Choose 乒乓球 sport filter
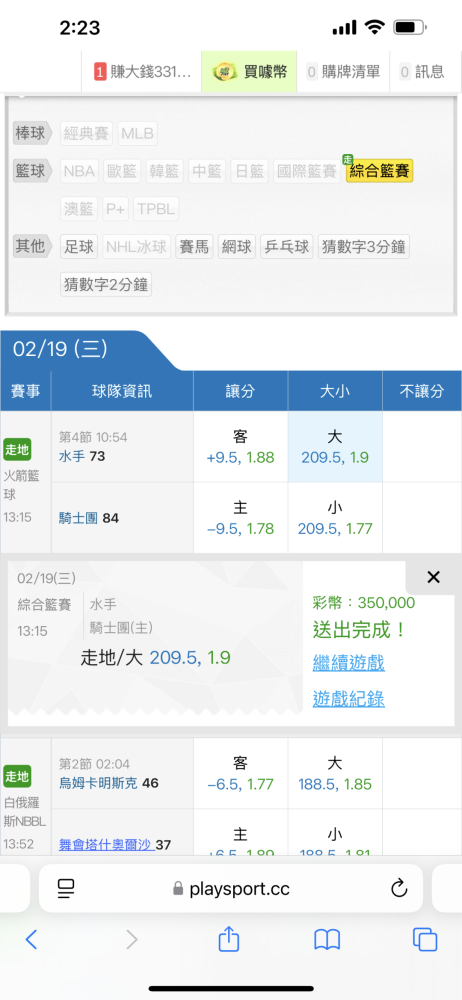This screenshot has height=1000, width=462. [x=287, y=247]
